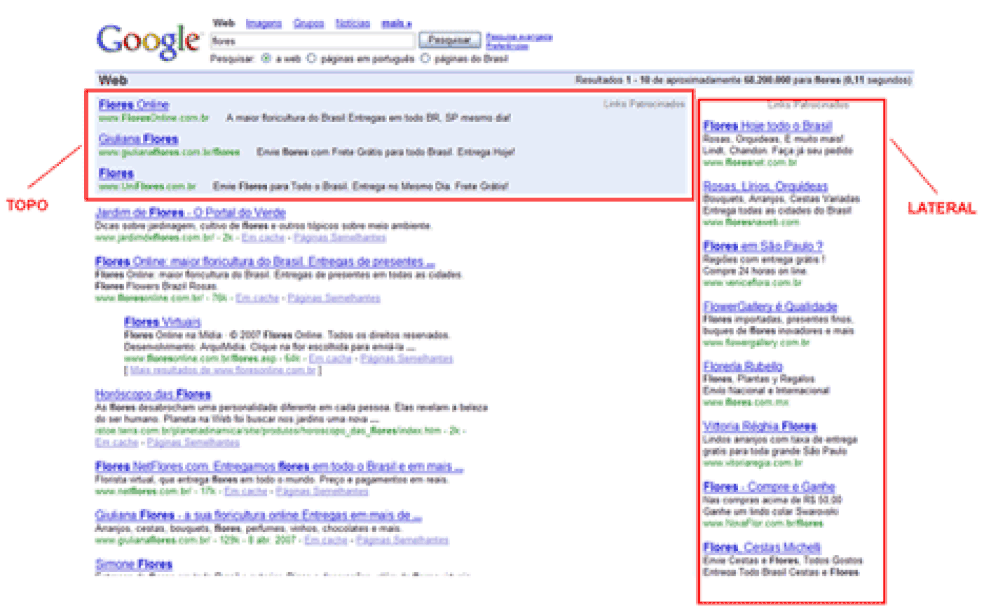Open side ad 'Vittoria Réghia Flores'
This screenshot has width=984, height=614.
760,427
